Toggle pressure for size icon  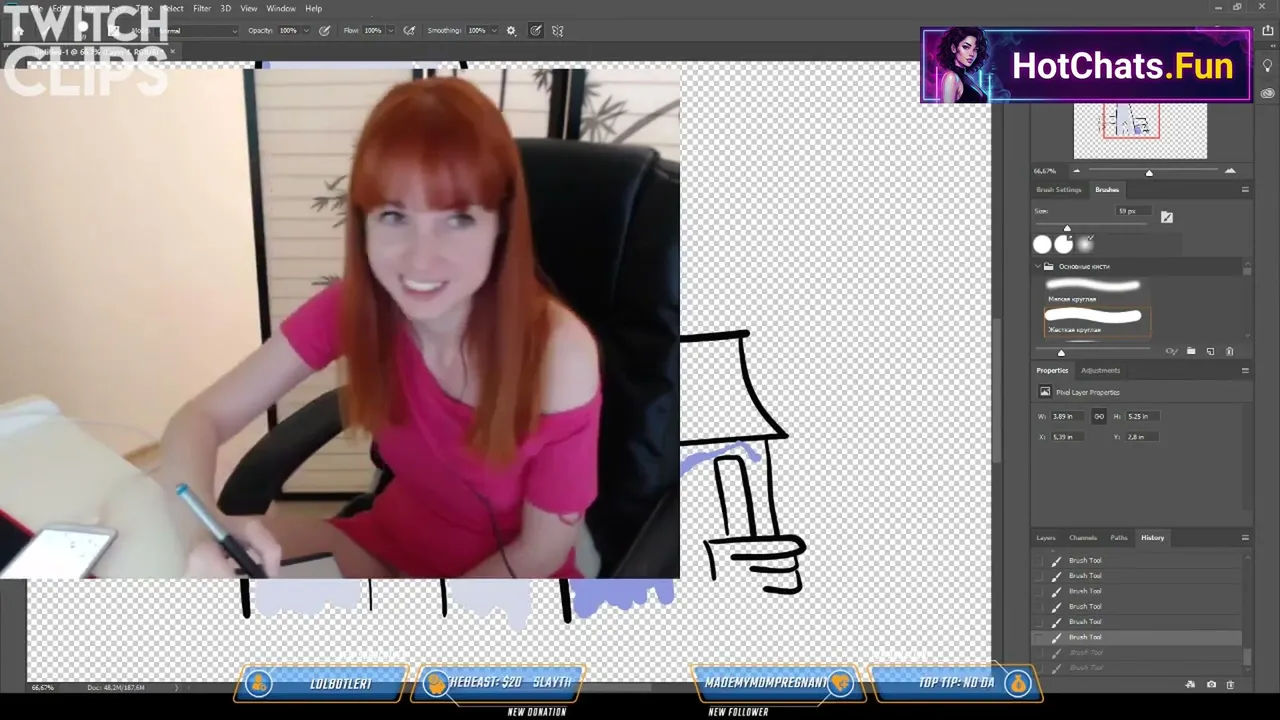(536, 31)
